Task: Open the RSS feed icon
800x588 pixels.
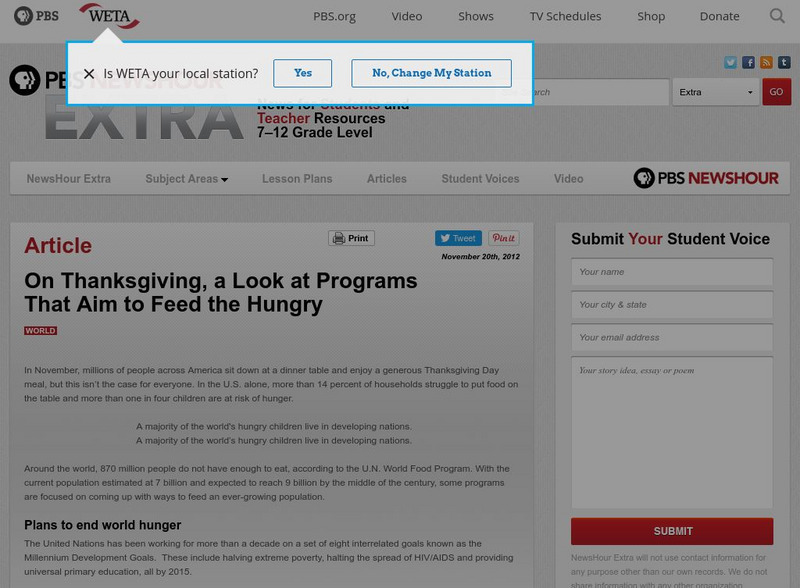Action: click(x=766, y=62)
